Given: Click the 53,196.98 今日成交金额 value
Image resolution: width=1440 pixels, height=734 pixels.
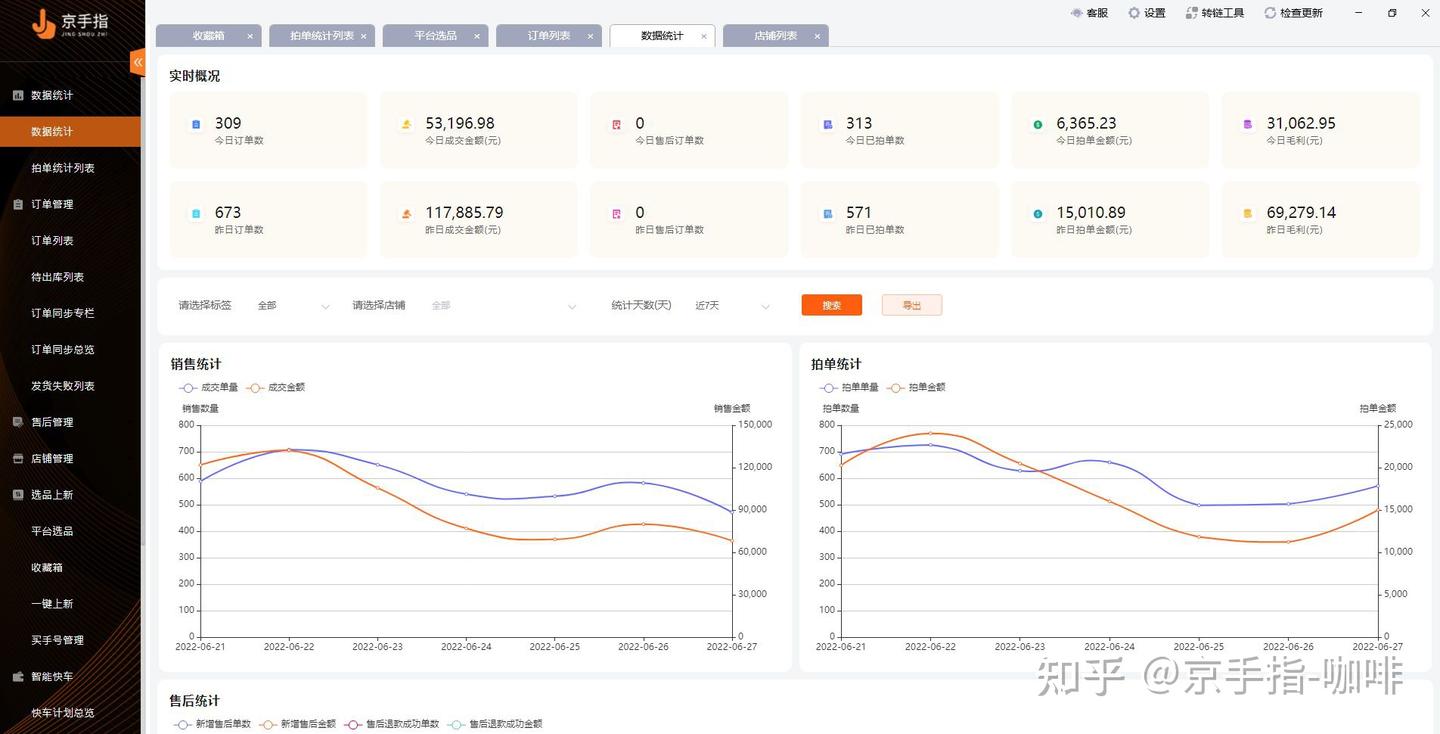Looking at the screenshot, I should pos(460,123).
